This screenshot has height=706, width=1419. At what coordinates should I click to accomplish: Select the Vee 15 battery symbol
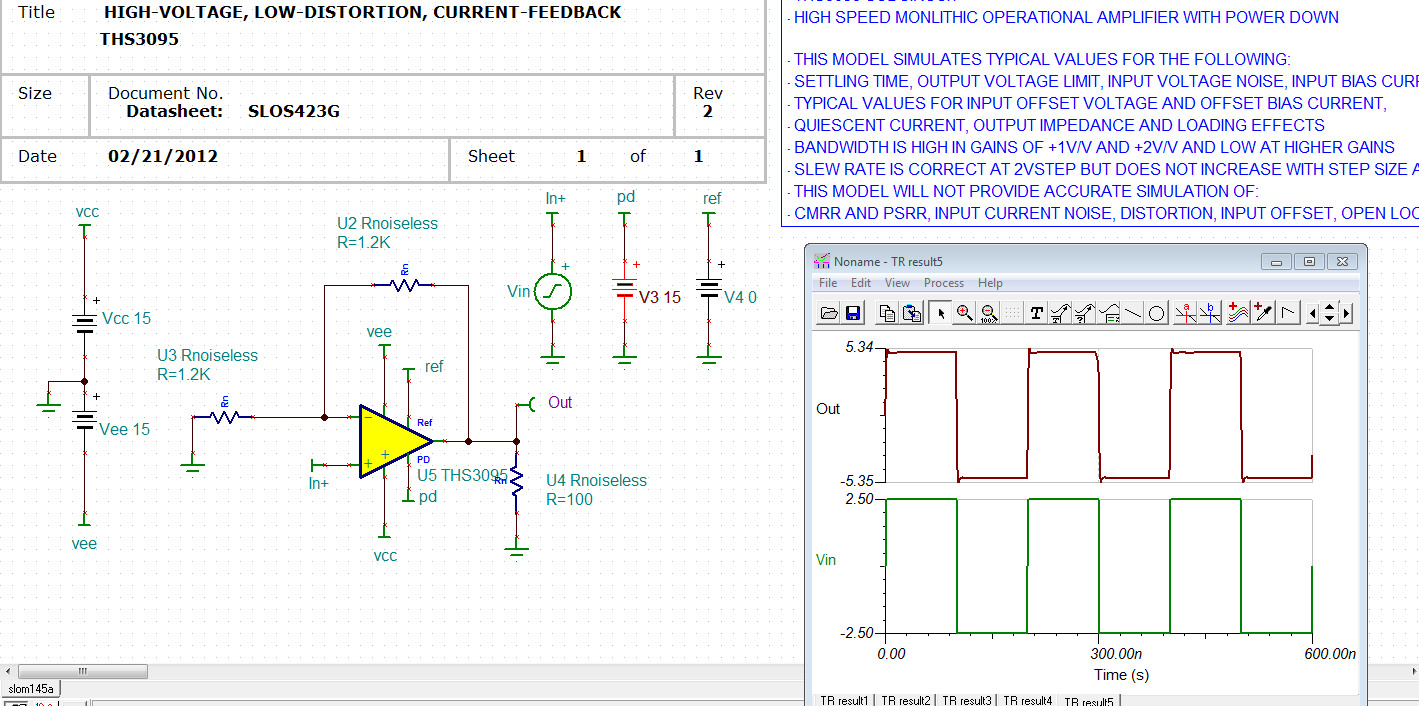tap(83, 420)
